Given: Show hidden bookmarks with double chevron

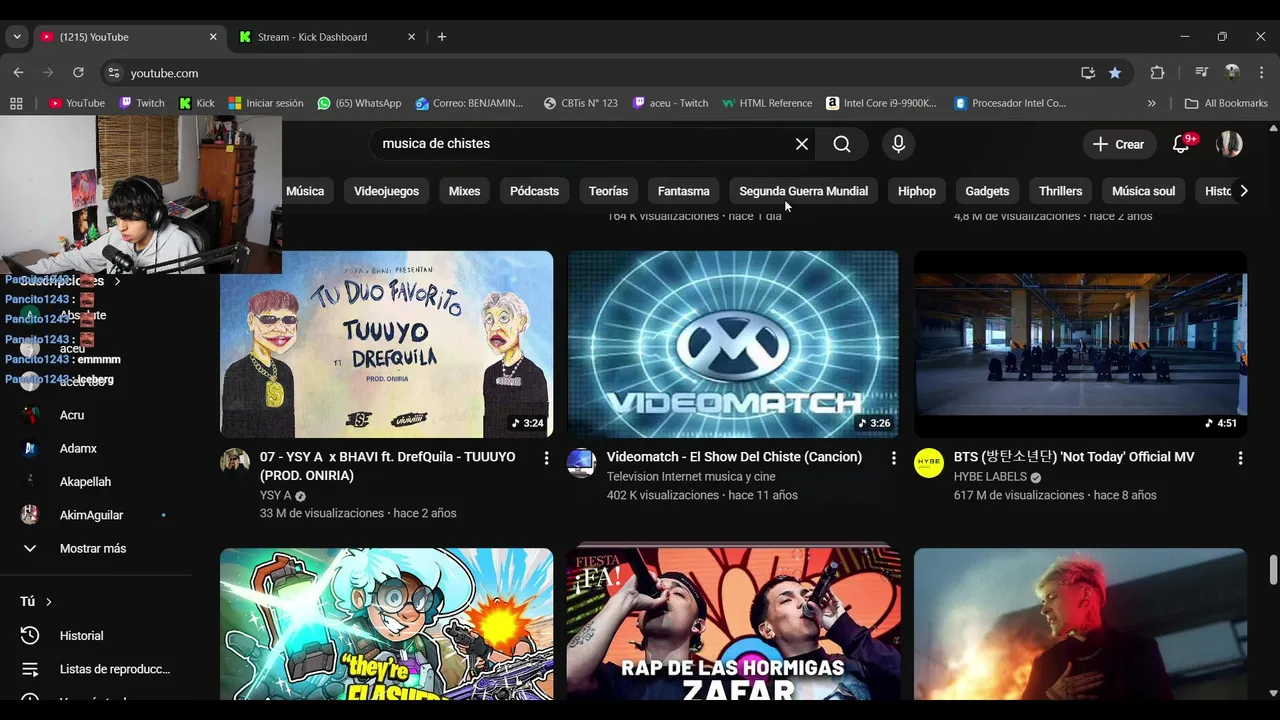Looking at the screenshot, I should (1151, 103).
